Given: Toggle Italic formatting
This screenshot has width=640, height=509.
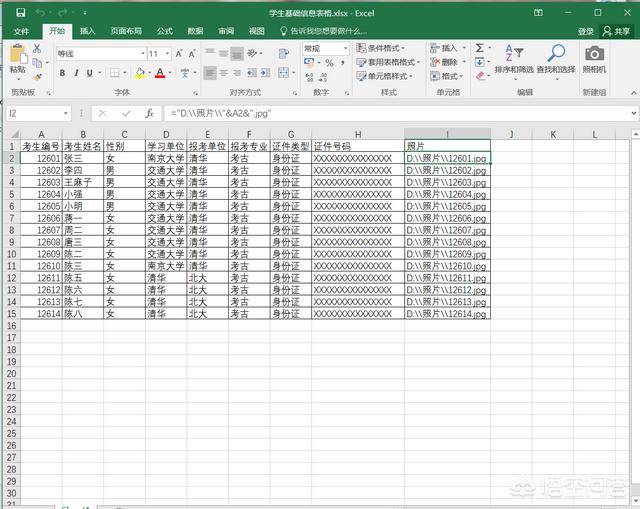Looking at the screenshot, I should pos(76,73).
